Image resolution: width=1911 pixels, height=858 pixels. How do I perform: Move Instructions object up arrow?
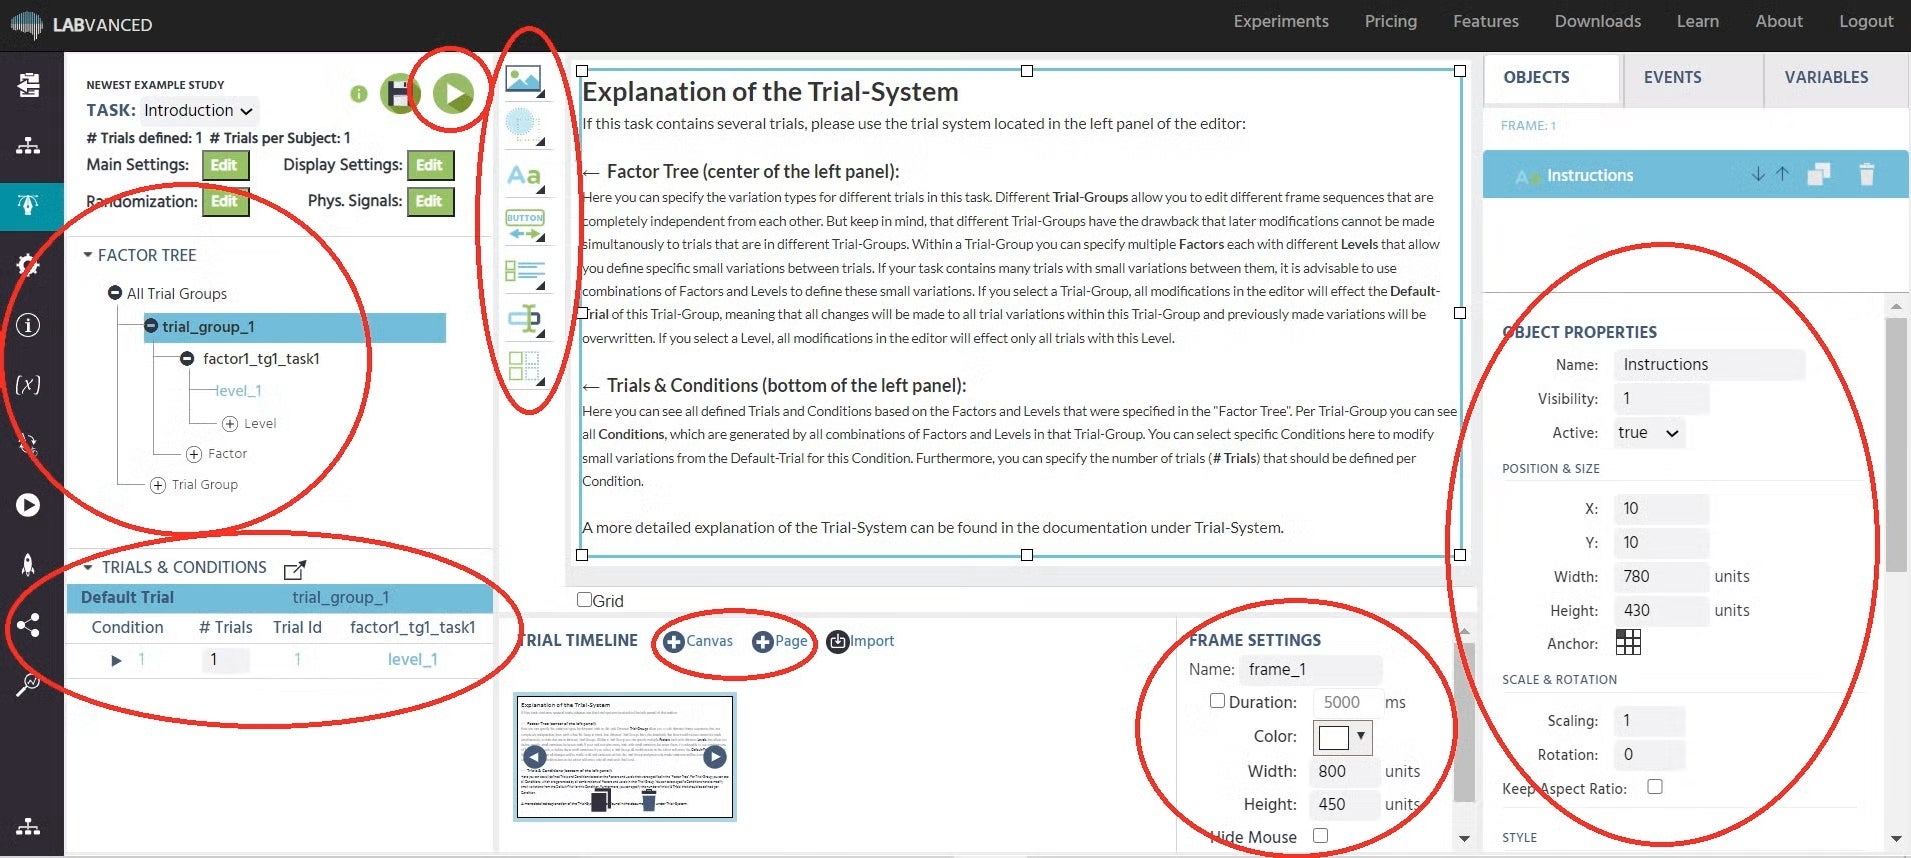(1782, 174)
